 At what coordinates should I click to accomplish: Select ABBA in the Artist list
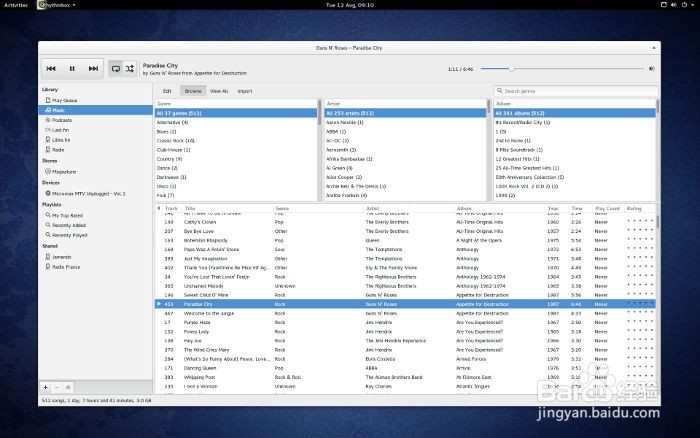tap(405, 132)
